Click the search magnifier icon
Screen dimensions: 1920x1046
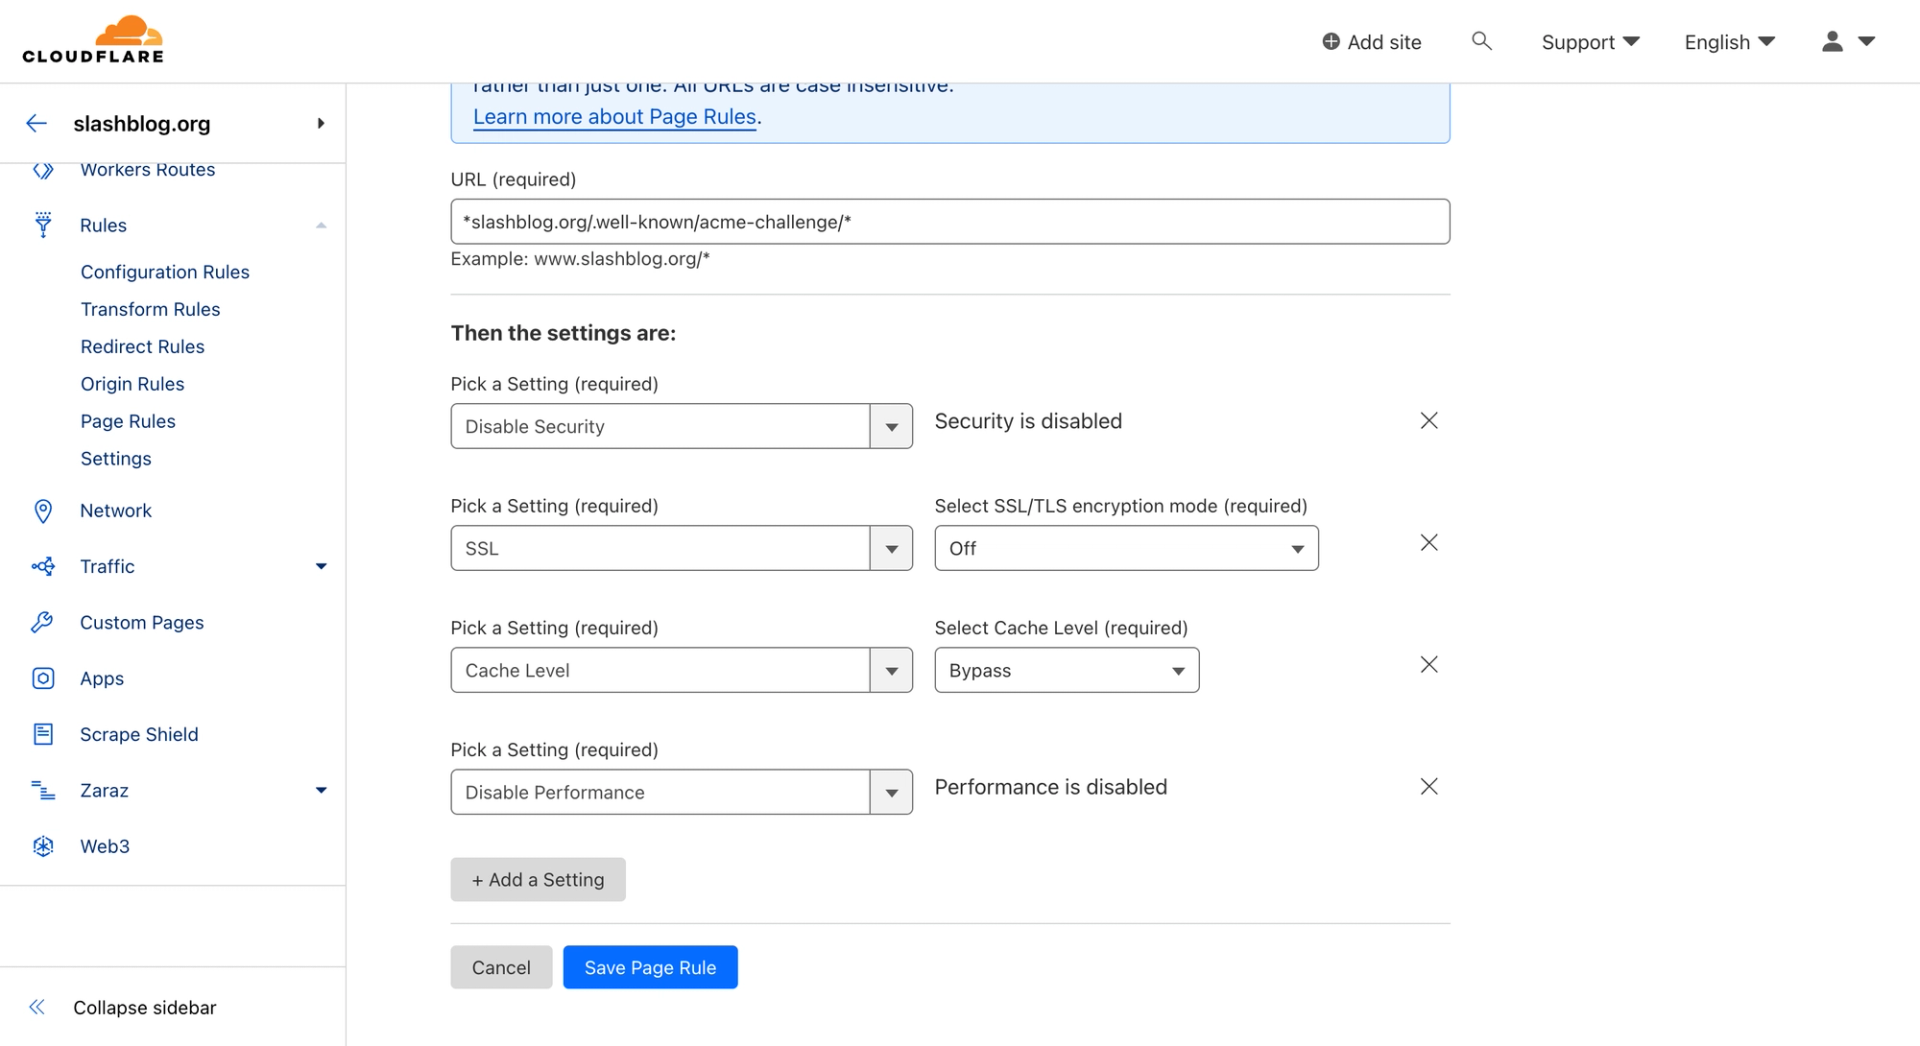click(1481, 41)
